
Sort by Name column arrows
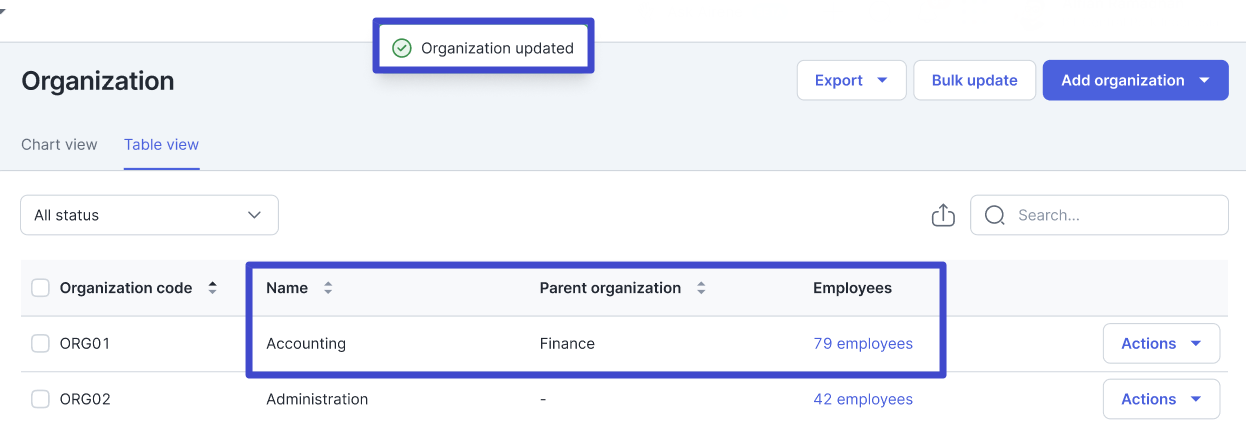point(327,288)
